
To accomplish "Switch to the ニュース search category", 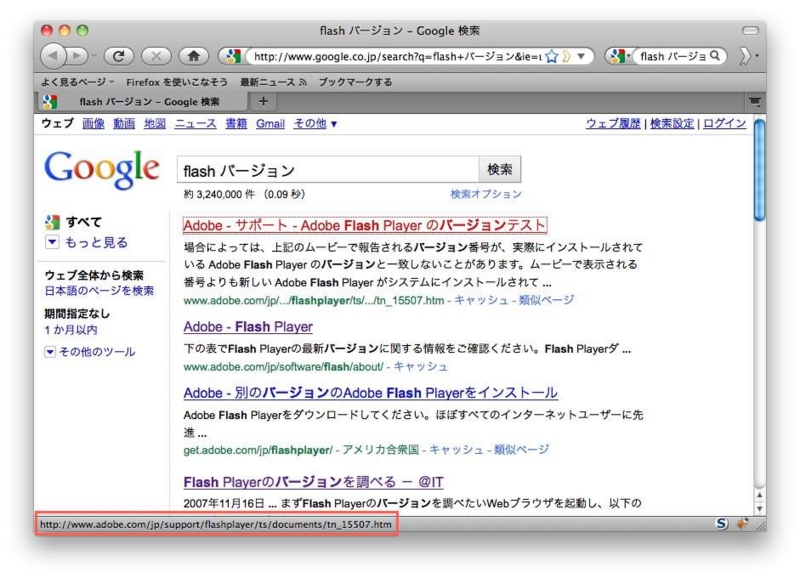I will tap(195, 123).
